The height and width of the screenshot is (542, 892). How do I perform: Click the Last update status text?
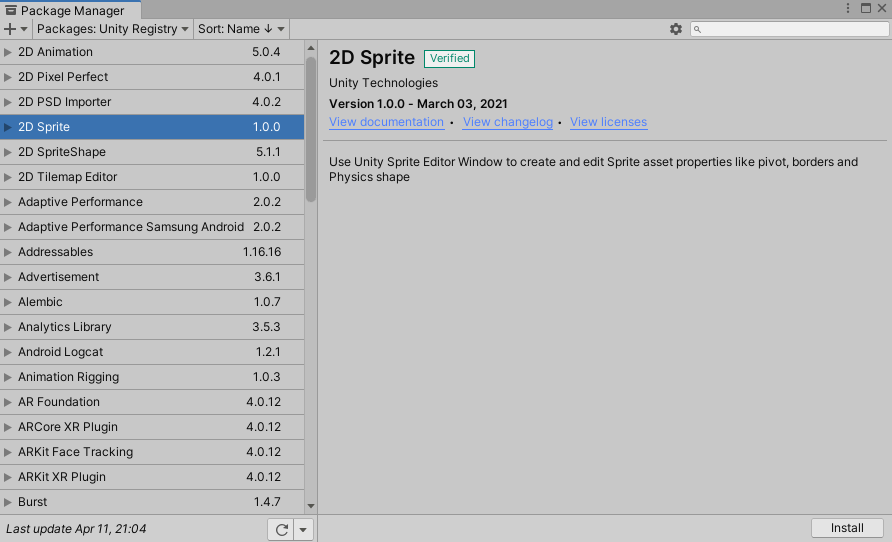(x=76, y=529)
